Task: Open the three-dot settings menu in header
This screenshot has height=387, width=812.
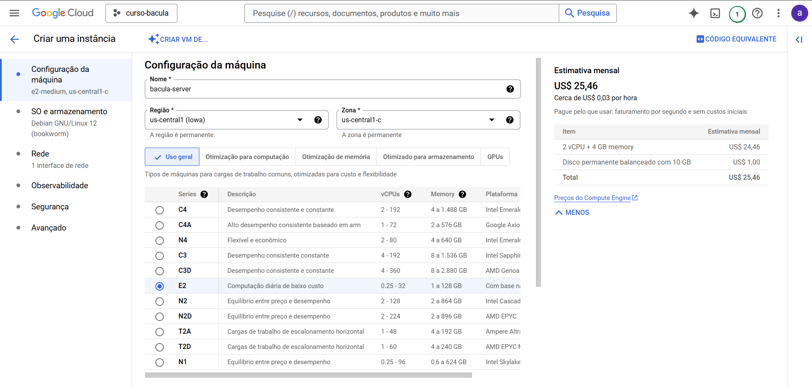Action: pos(778,13)
